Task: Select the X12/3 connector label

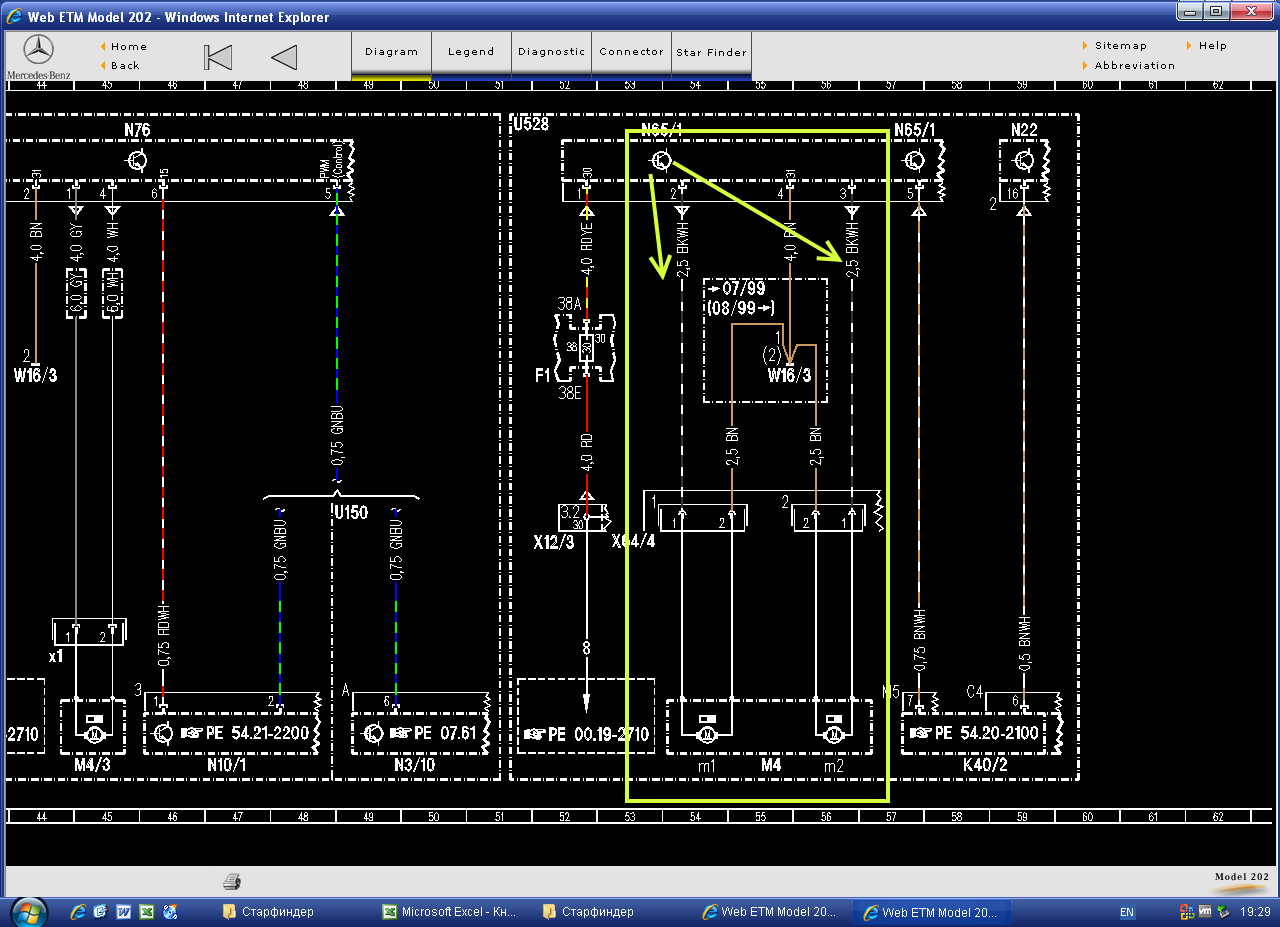Action: coord(553,541)
